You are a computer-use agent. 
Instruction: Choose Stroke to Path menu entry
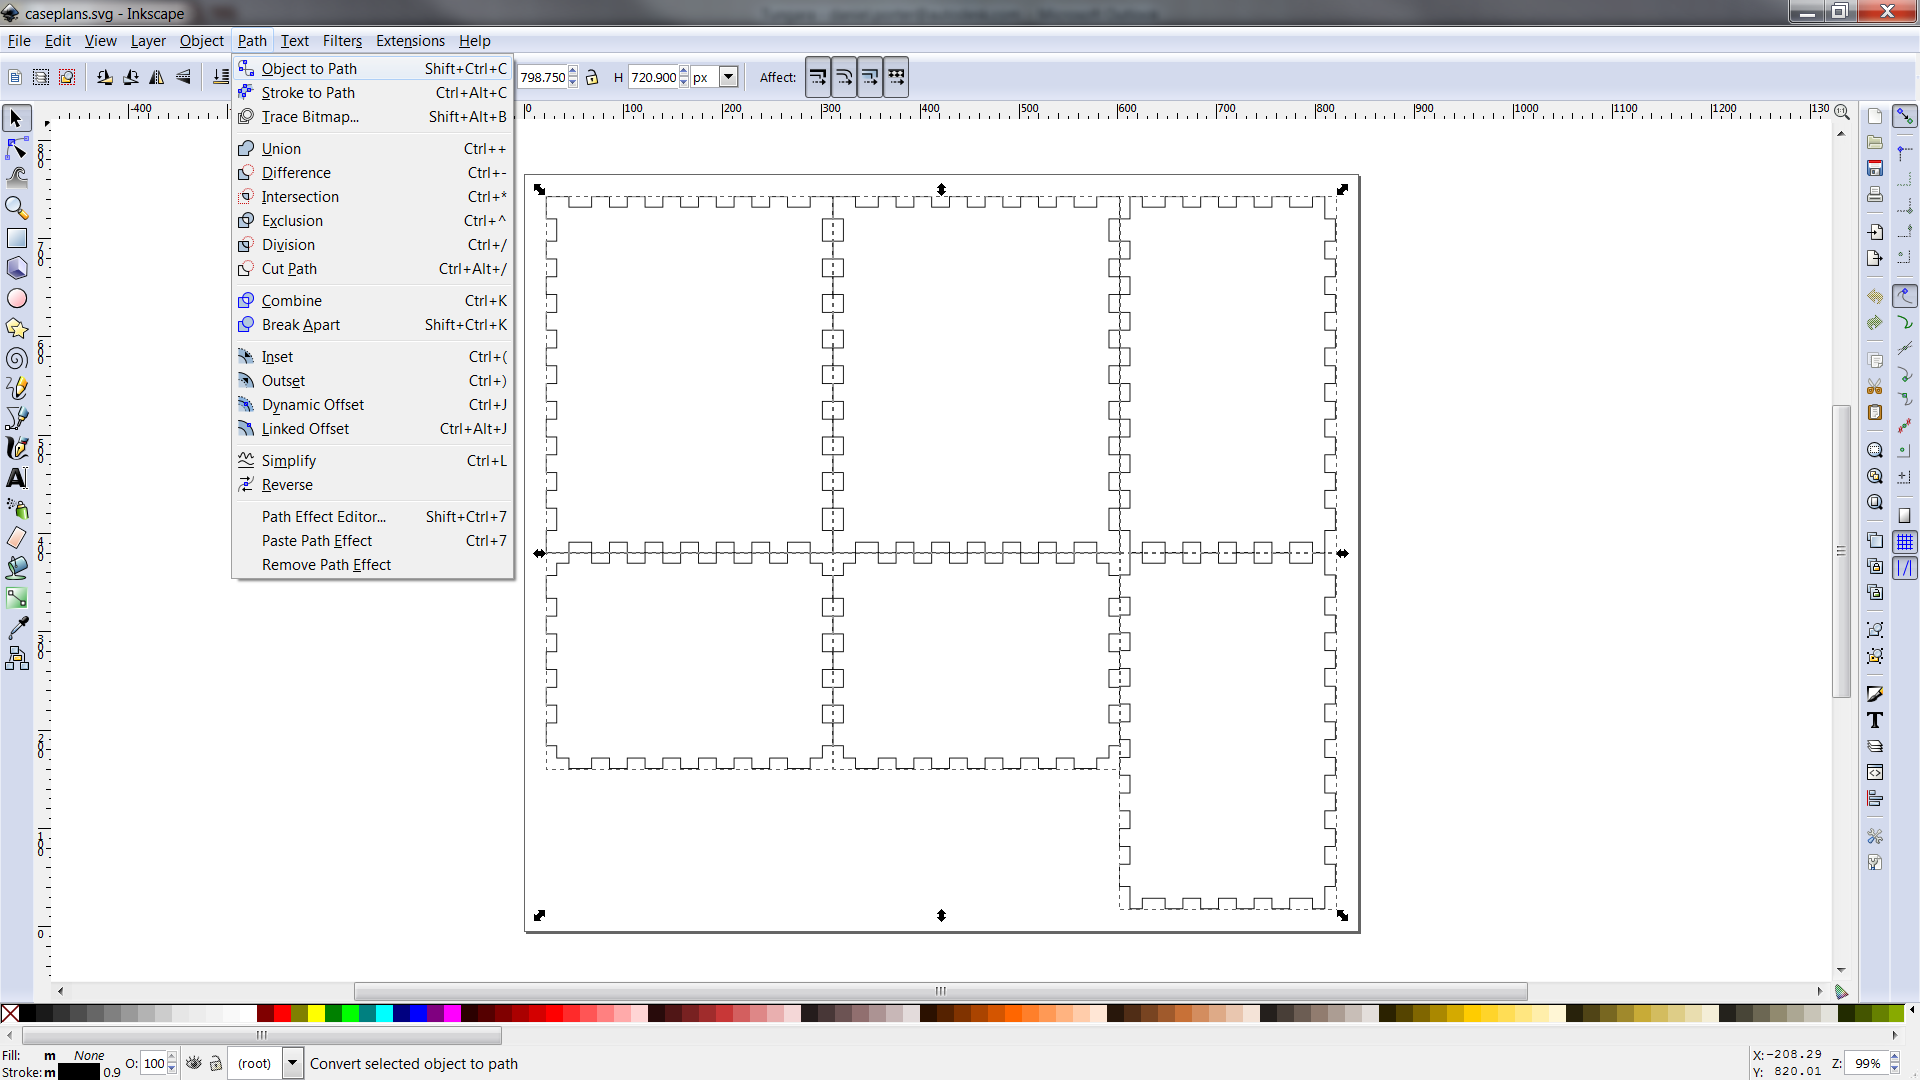(x=373, y=93)
